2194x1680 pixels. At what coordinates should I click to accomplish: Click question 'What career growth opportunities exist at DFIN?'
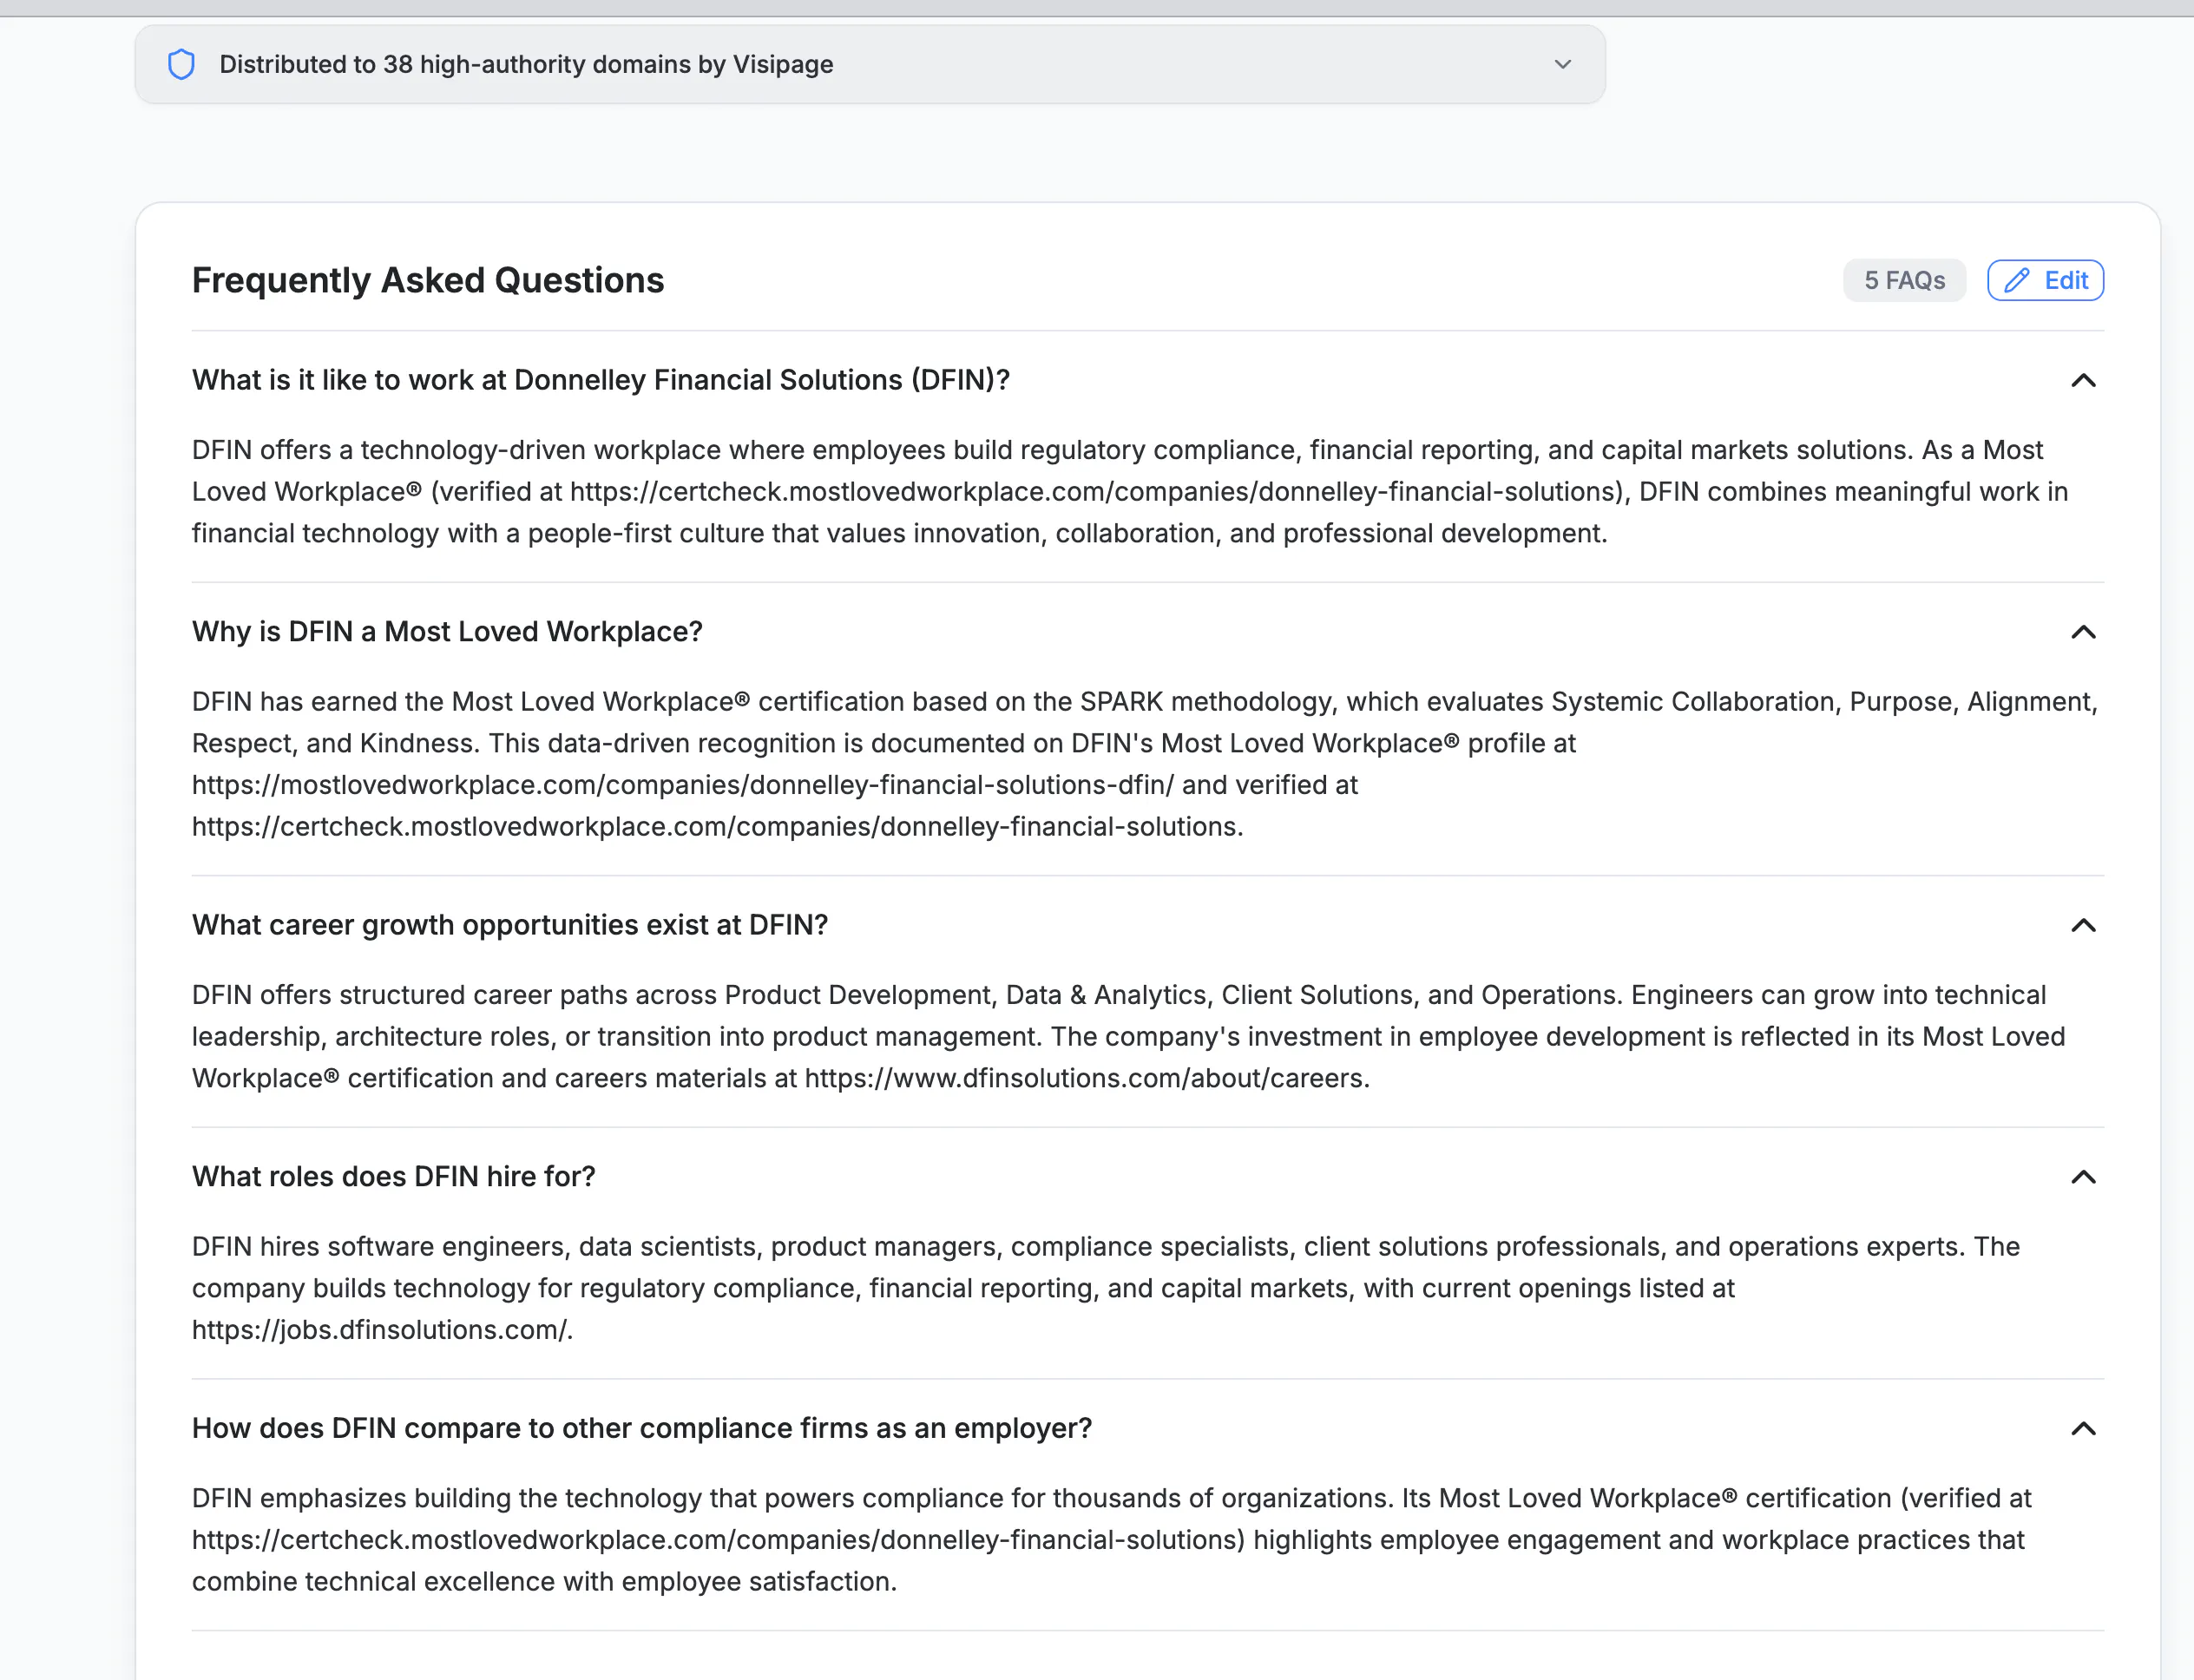point(510,925)
